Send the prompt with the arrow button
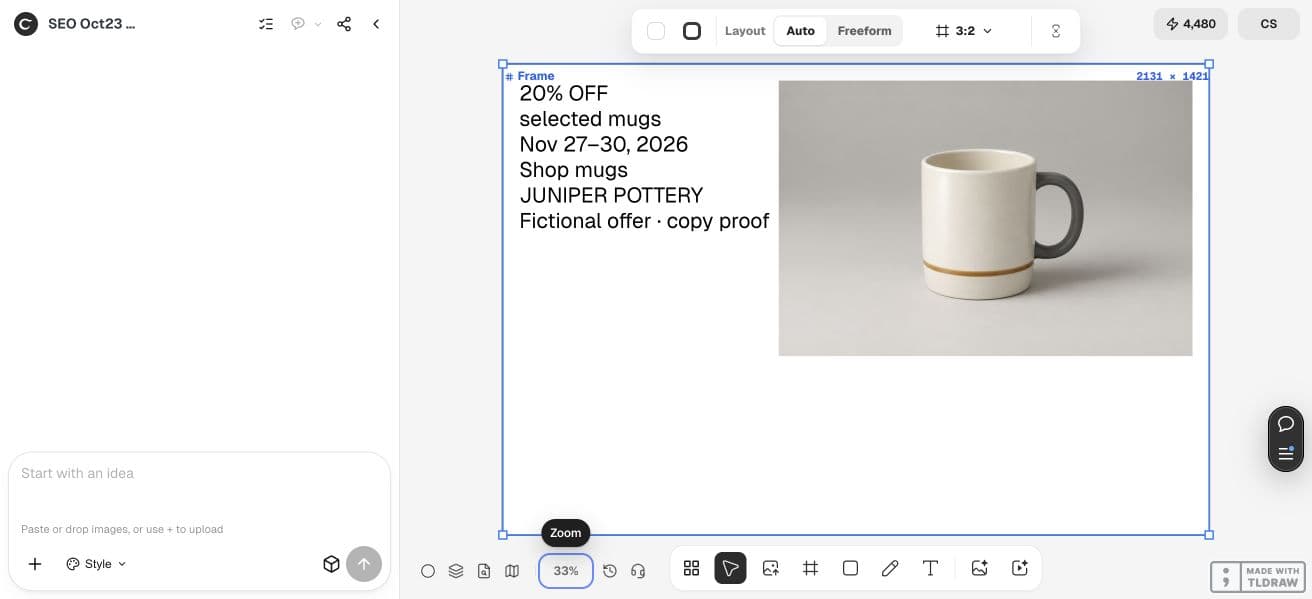This screenshot has height=599, width=1312. (364, 564)
